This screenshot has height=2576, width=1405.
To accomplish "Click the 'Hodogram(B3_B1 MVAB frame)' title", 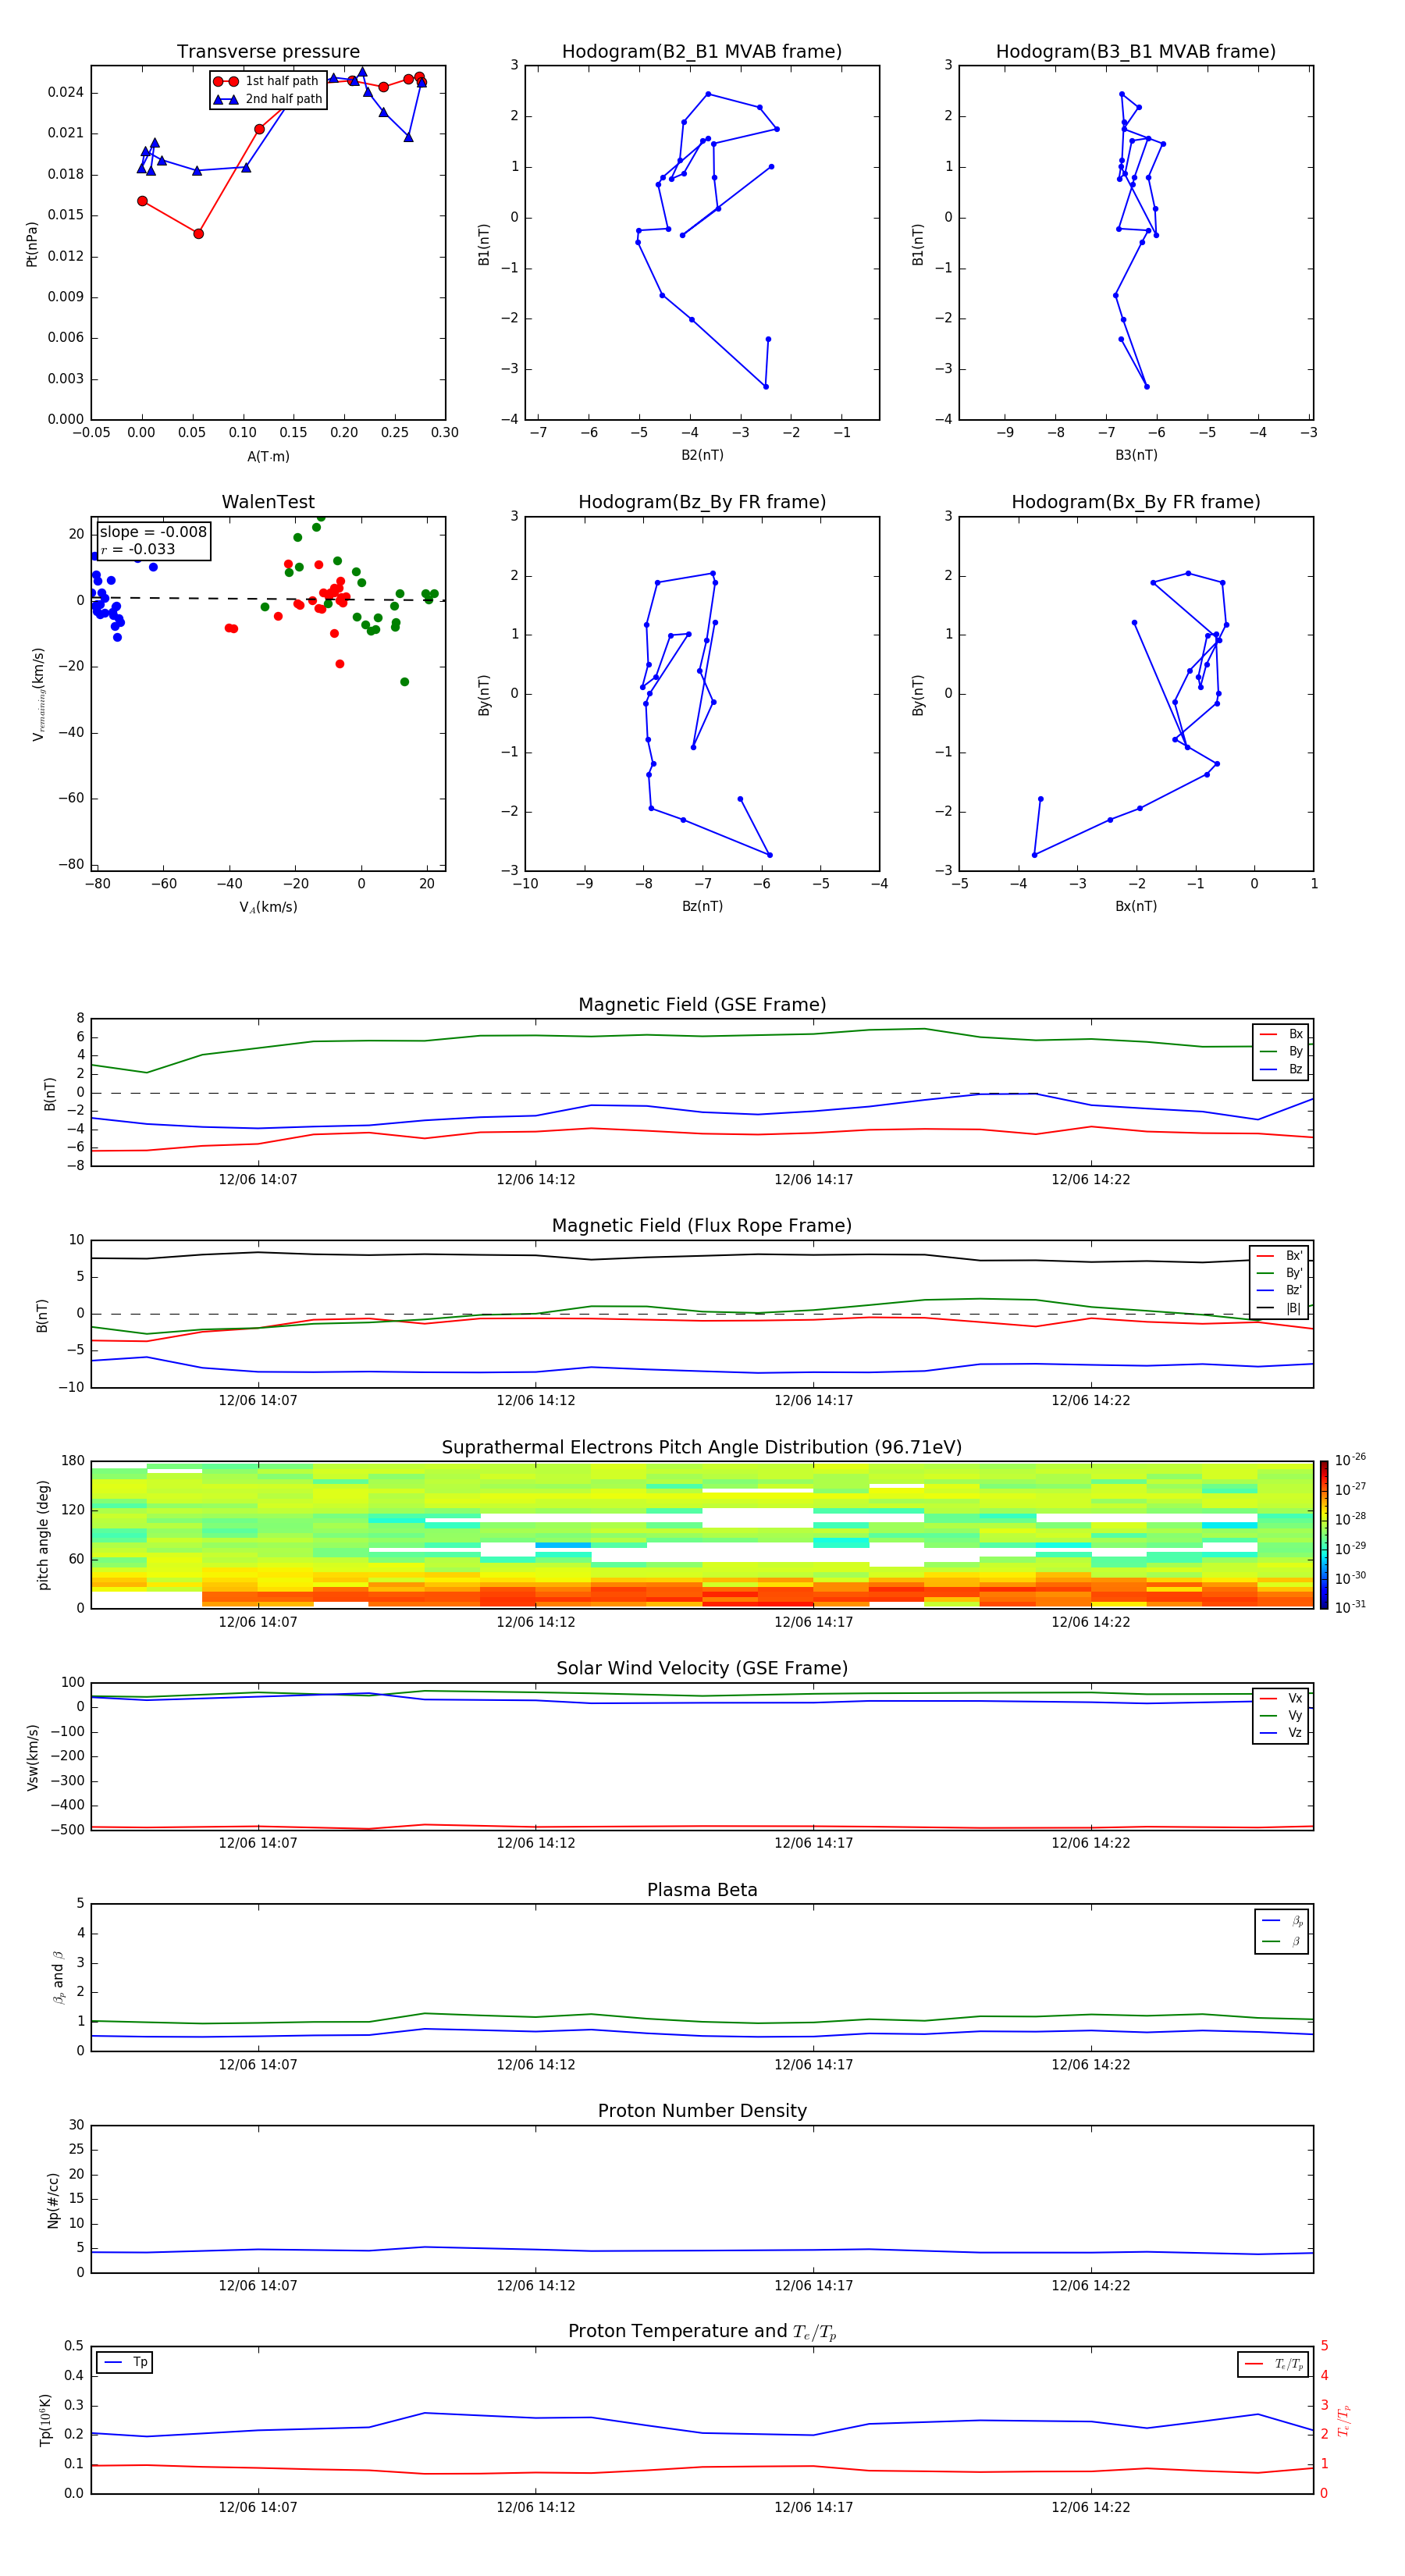I will 1136,52.
